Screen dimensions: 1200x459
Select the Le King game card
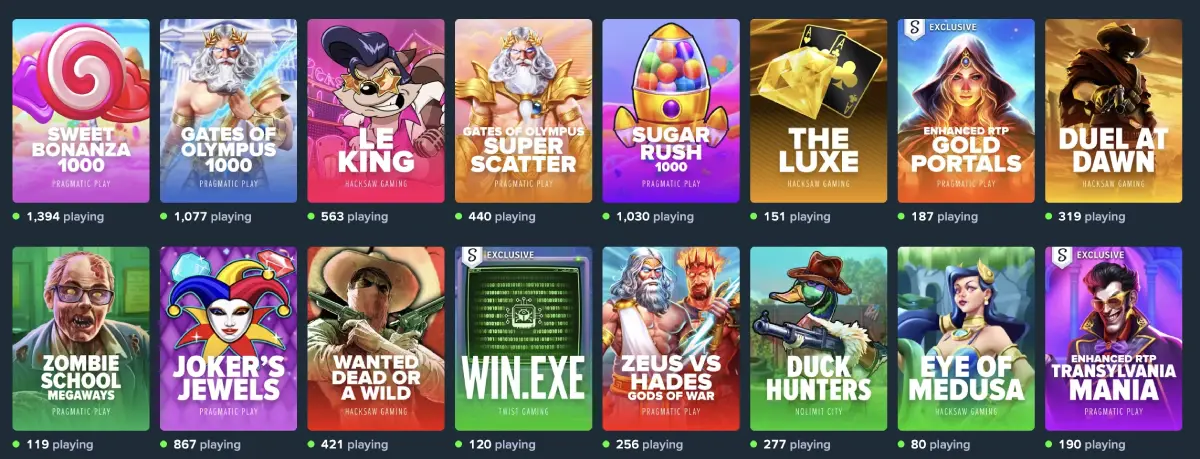click(376, 111)
